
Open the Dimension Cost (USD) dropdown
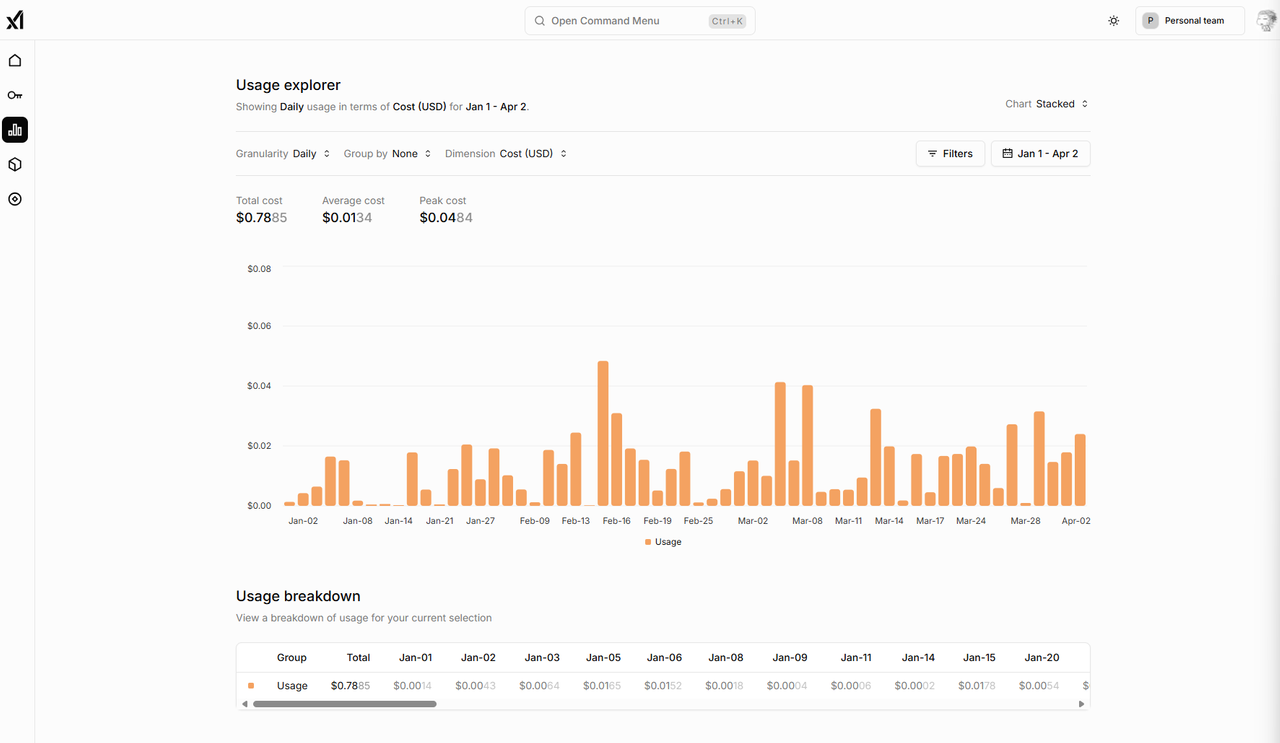(x=506, y=154)
